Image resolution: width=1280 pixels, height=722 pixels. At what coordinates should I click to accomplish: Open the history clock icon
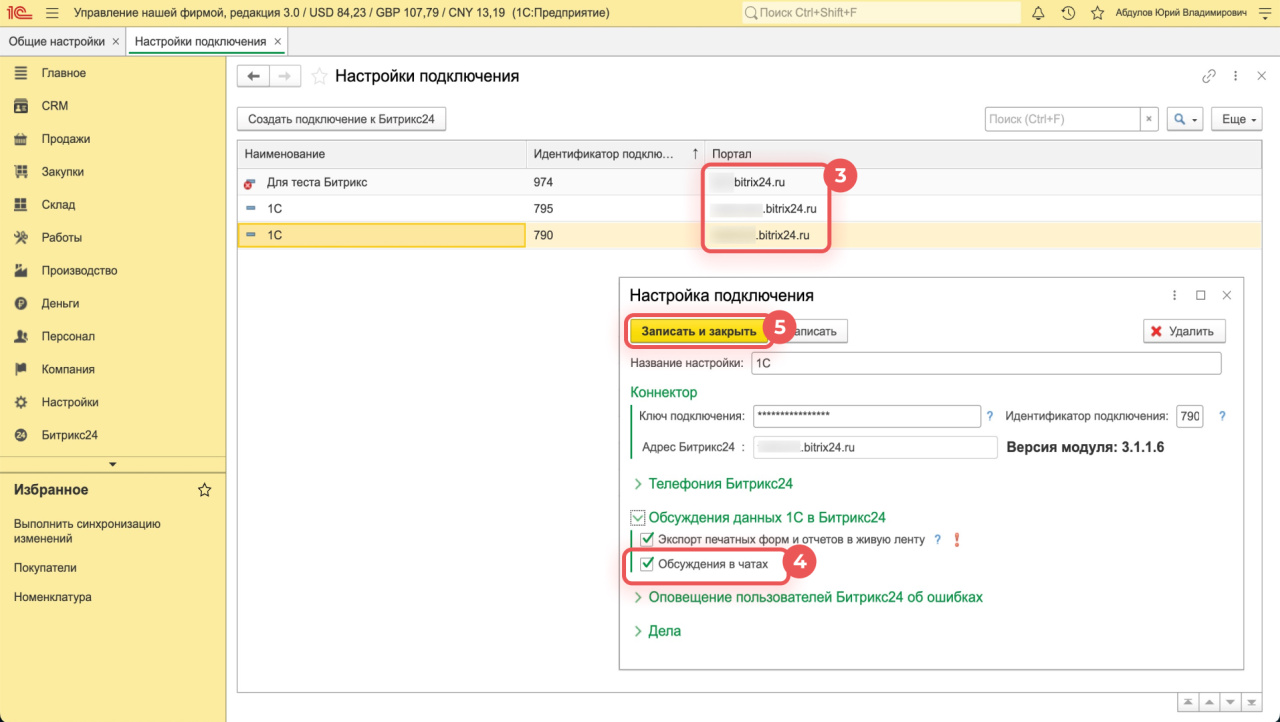1068,13
